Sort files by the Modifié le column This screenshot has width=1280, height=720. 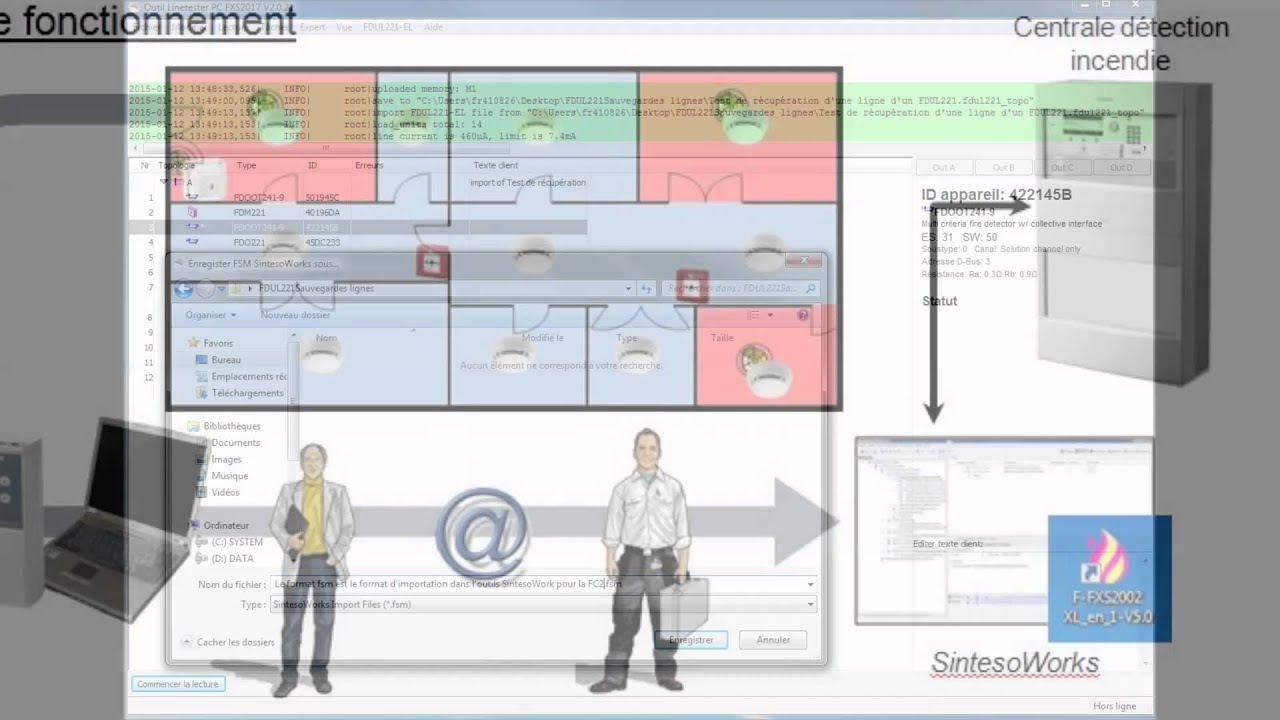coord(542,338)
